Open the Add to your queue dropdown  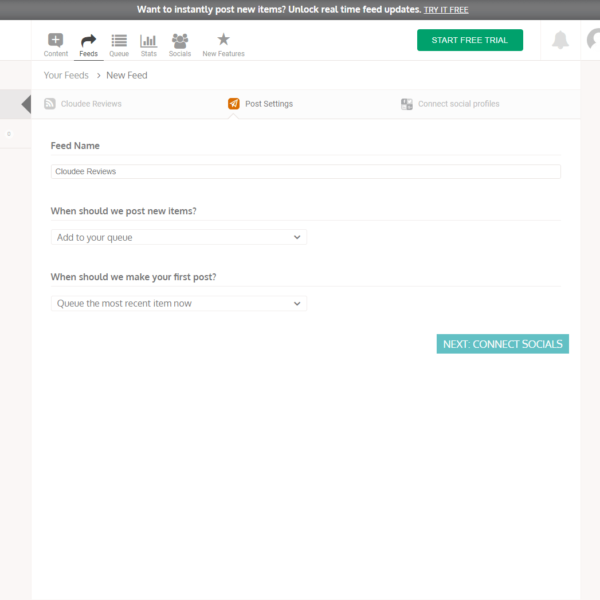[179, 237]
